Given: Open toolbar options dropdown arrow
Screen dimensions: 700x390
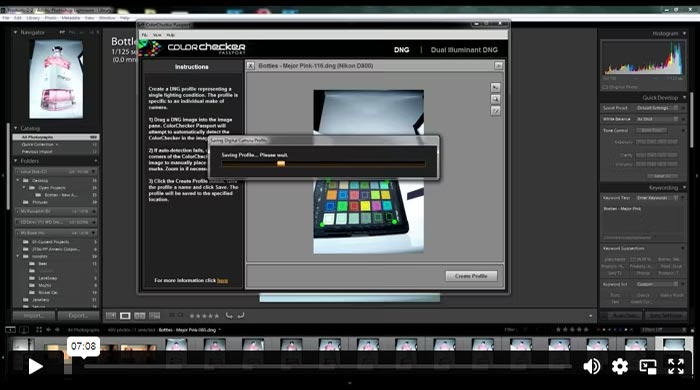Looking at the screenshot, I should (x=591, y=316).
